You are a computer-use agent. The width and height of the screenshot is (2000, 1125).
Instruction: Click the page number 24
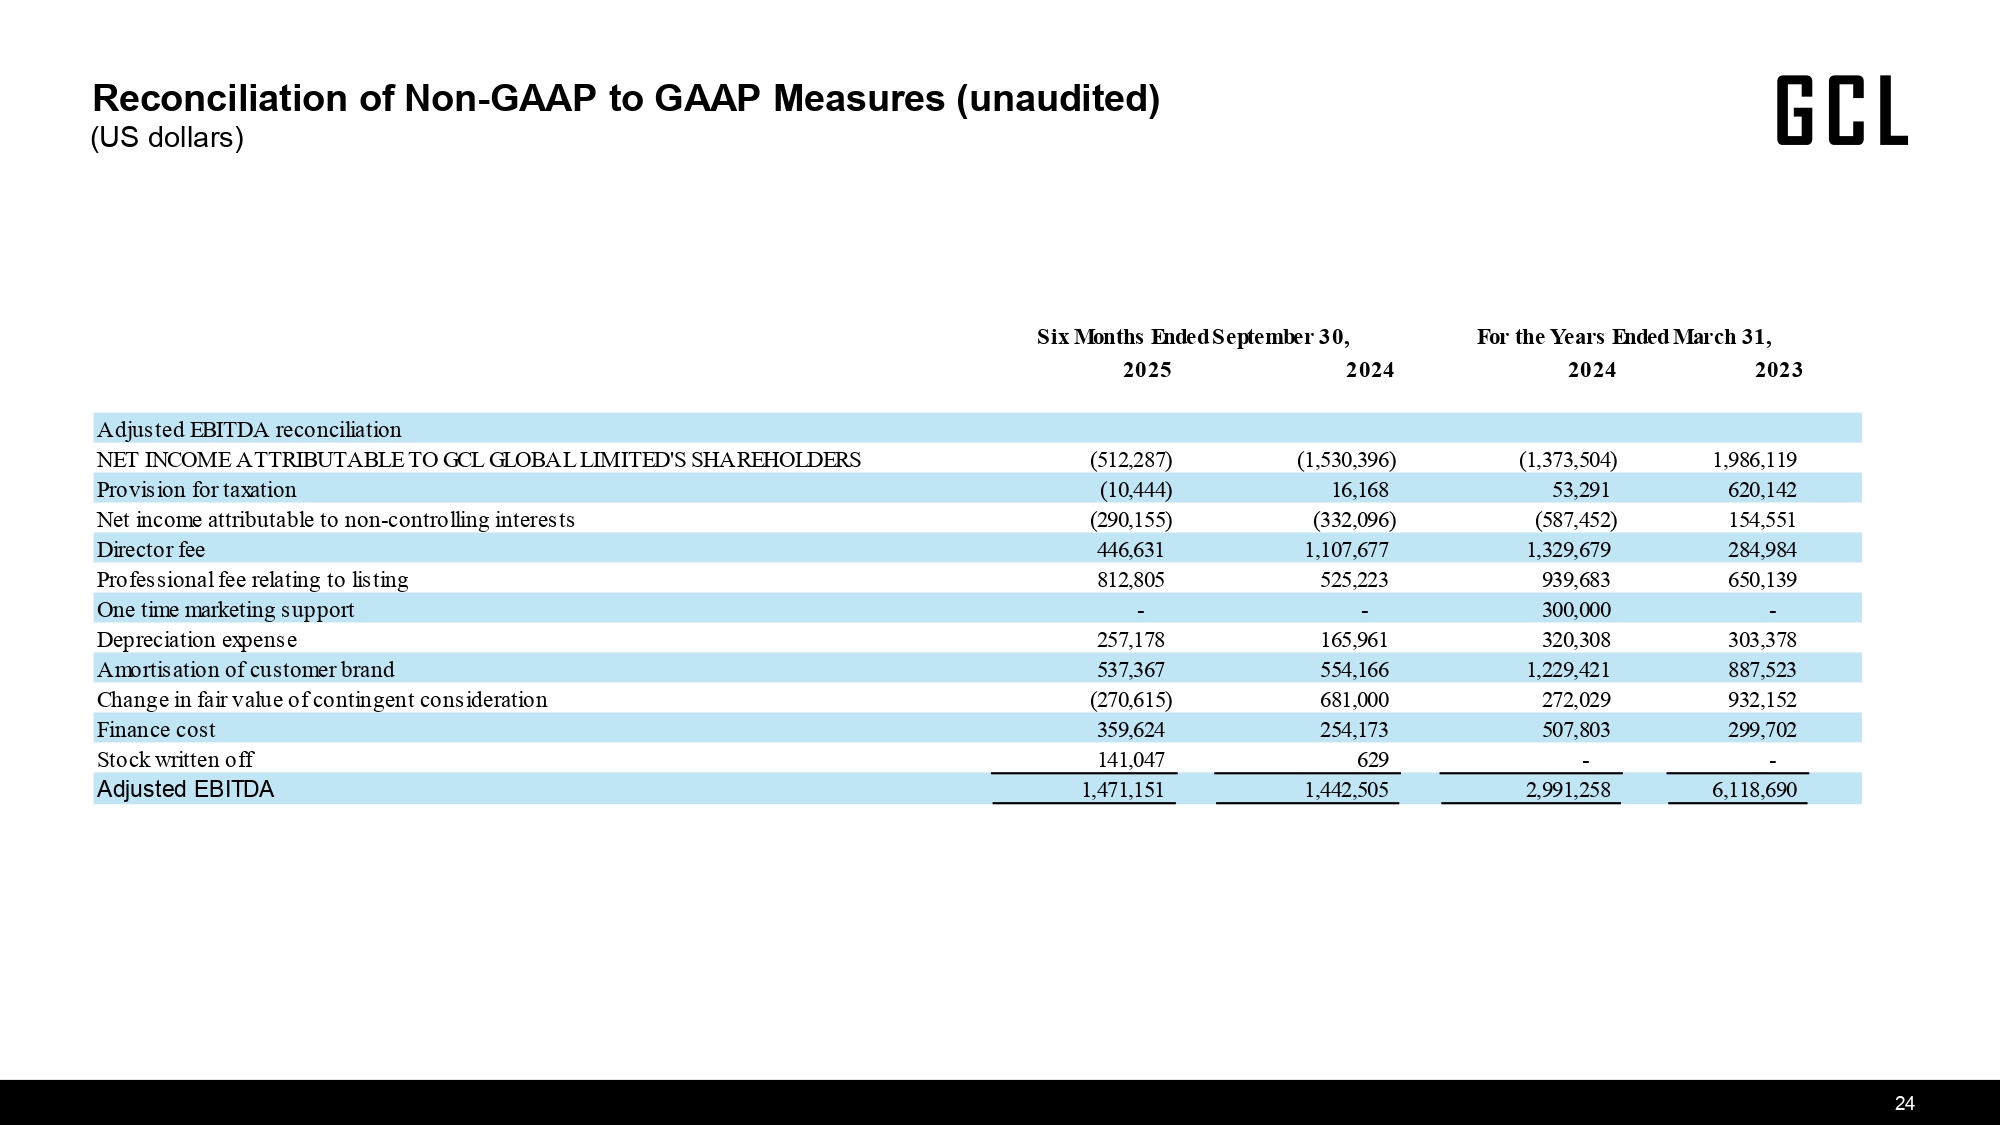[1904, 1103]
